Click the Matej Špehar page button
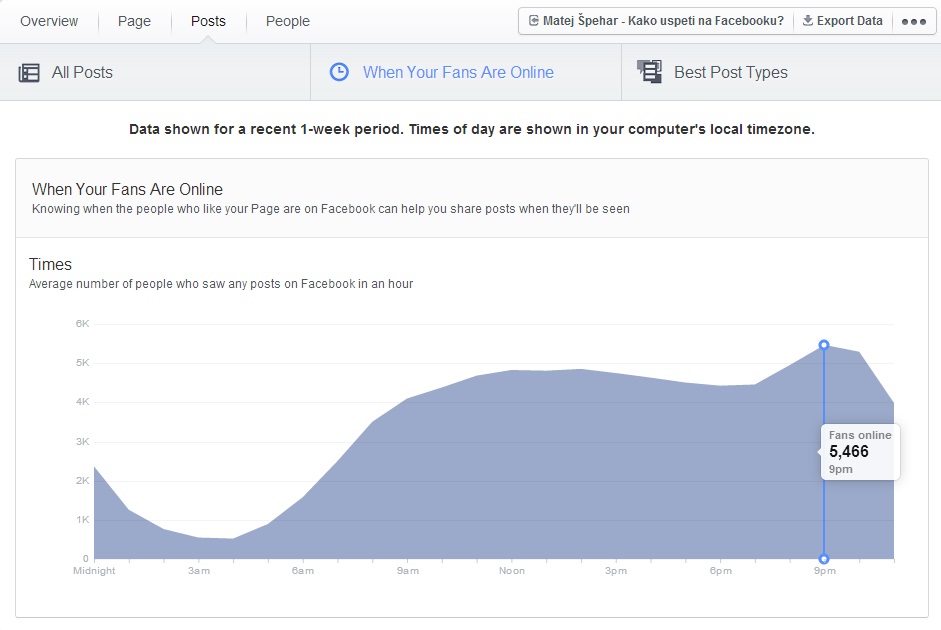 pos(656,21)
